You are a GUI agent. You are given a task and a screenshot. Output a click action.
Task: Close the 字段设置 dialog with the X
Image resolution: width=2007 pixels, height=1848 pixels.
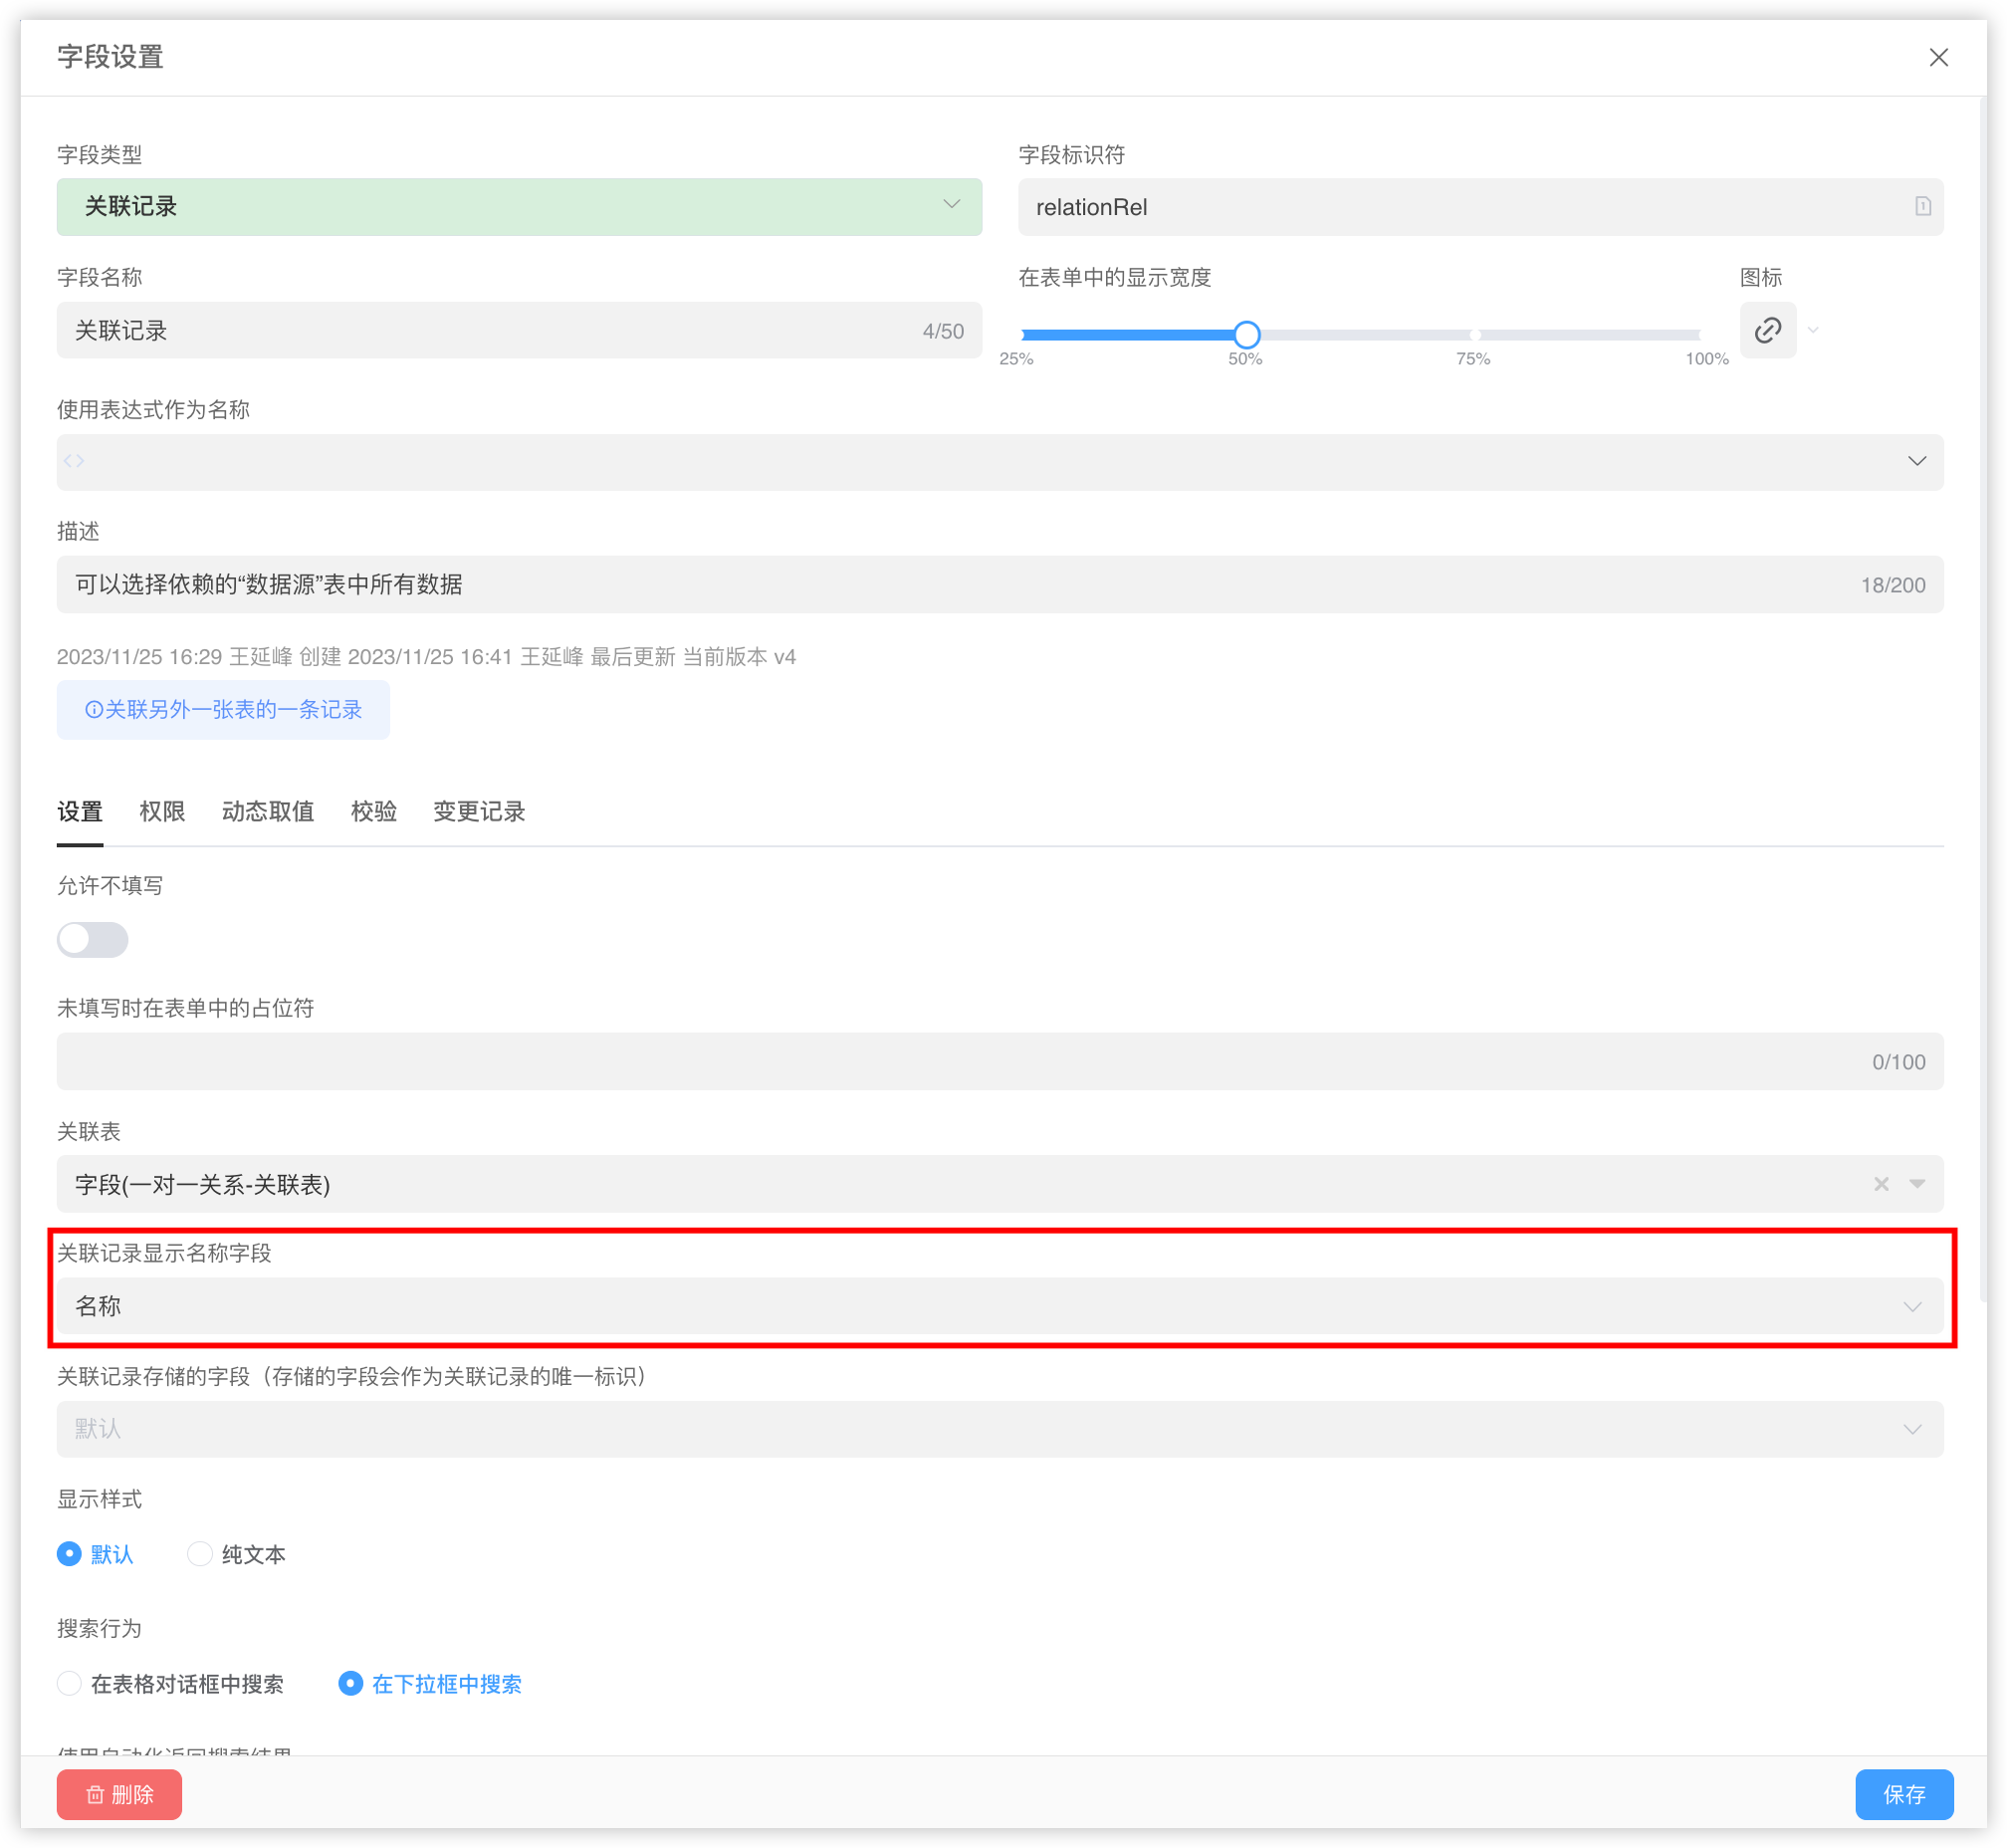[x=1938, y=58]
